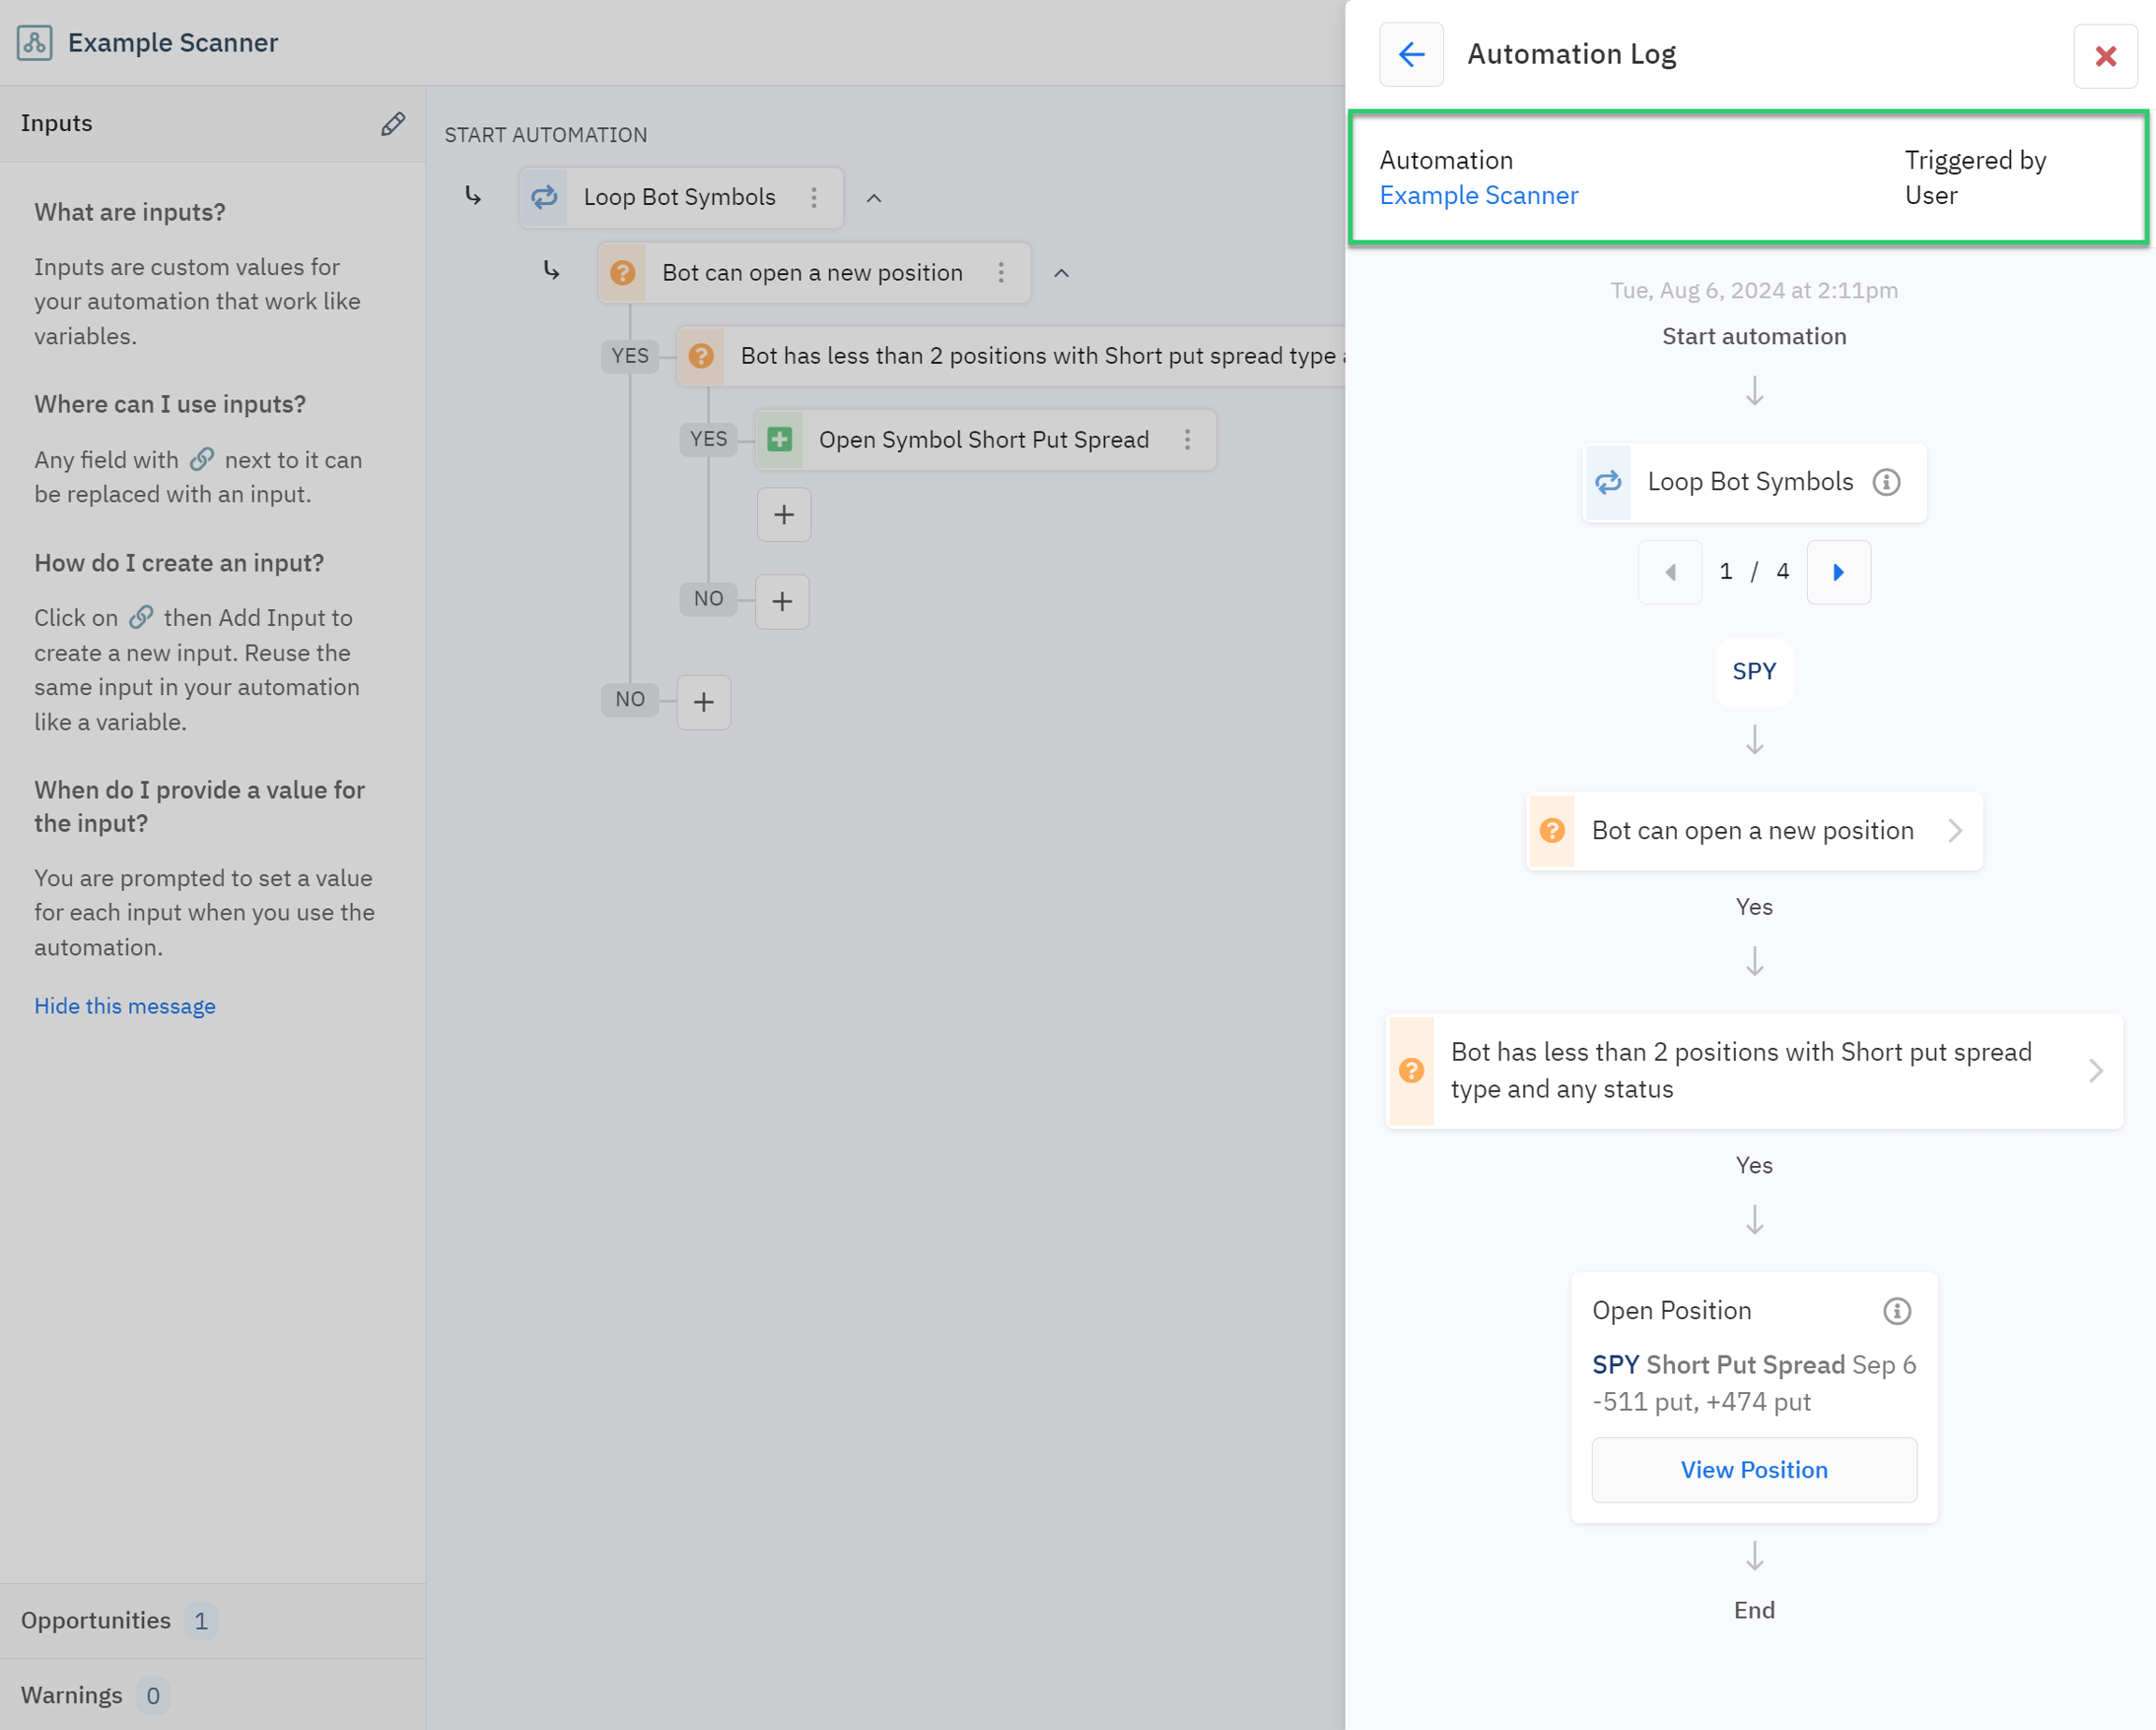Open options for Bot can open new position
2156x1730 pixels.
pos(1000,273)
